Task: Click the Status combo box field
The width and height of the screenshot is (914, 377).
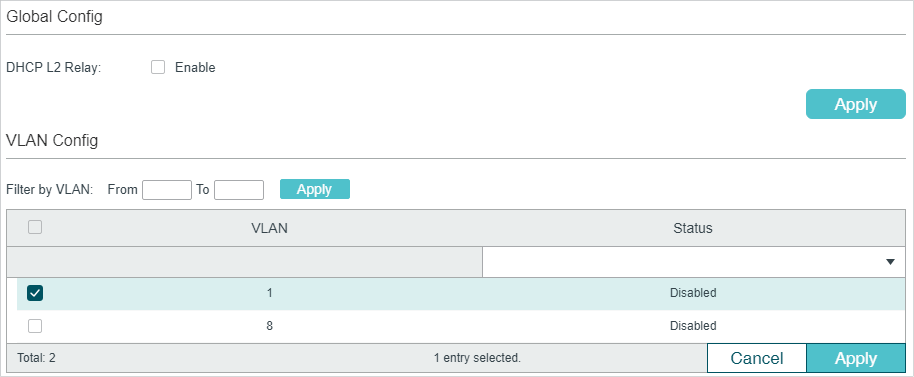Action: pos(694,262)
